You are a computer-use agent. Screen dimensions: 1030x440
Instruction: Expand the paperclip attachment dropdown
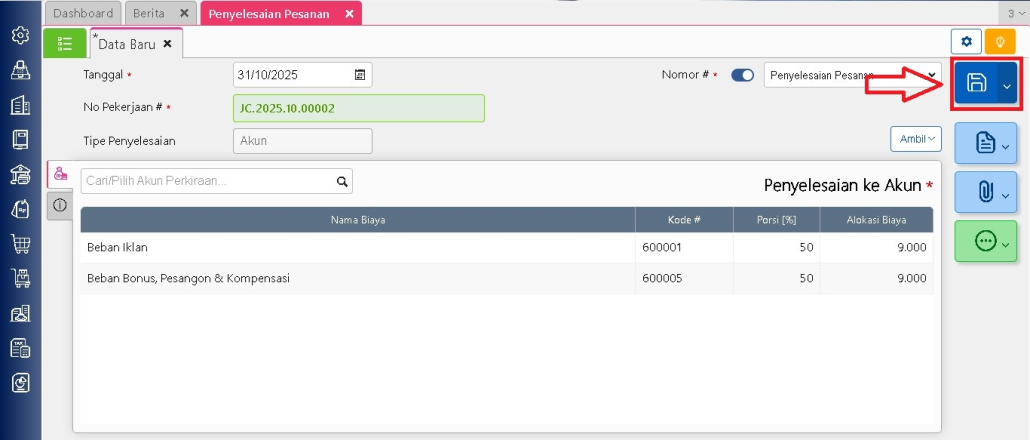[x=1006, y=193]
